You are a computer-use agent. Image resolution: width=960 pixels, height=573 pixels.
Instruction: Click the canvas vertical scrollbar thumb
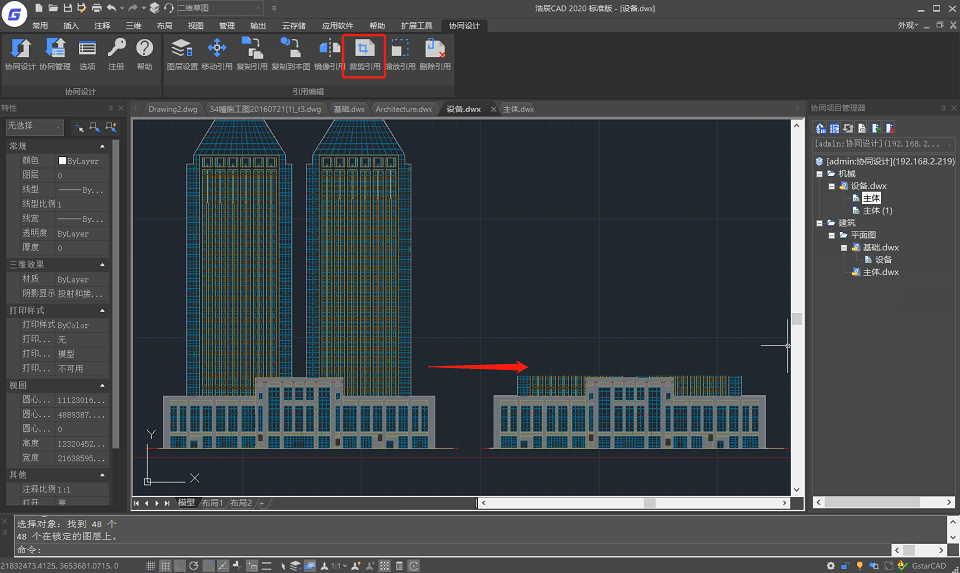tap(797, 319)
